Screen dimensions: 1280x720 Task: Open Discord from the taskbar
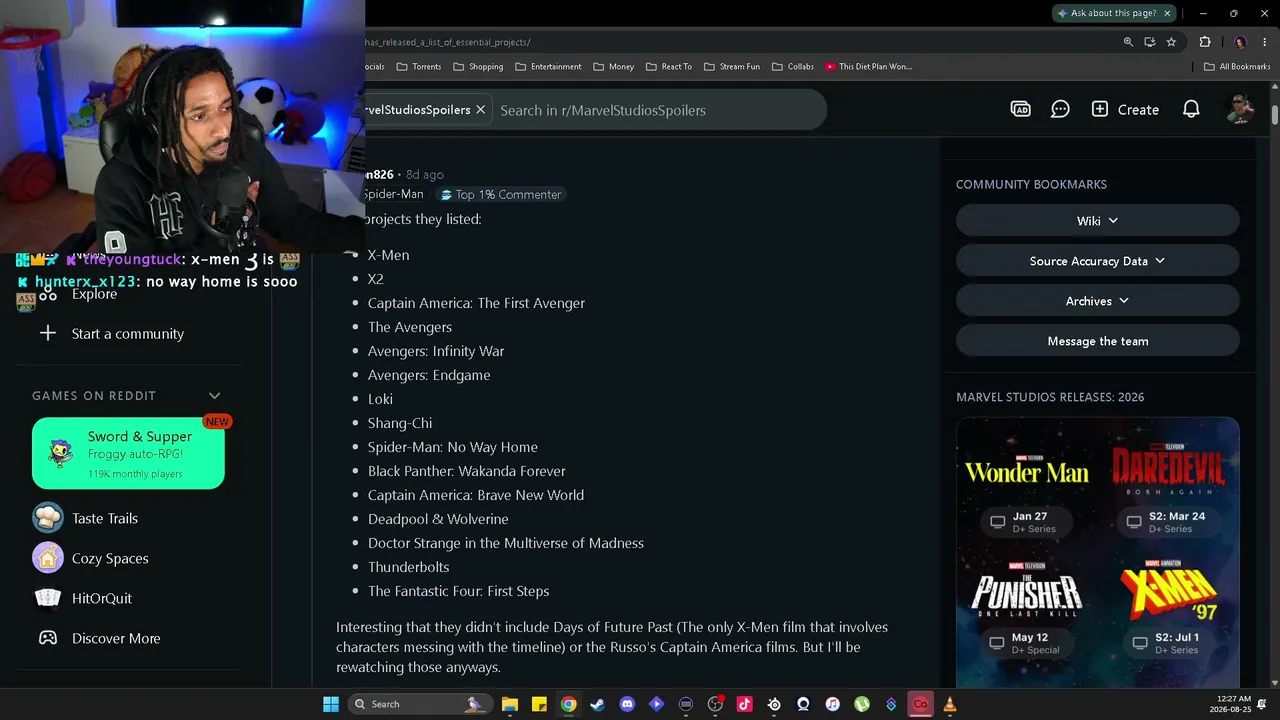[x=627, y=704]
